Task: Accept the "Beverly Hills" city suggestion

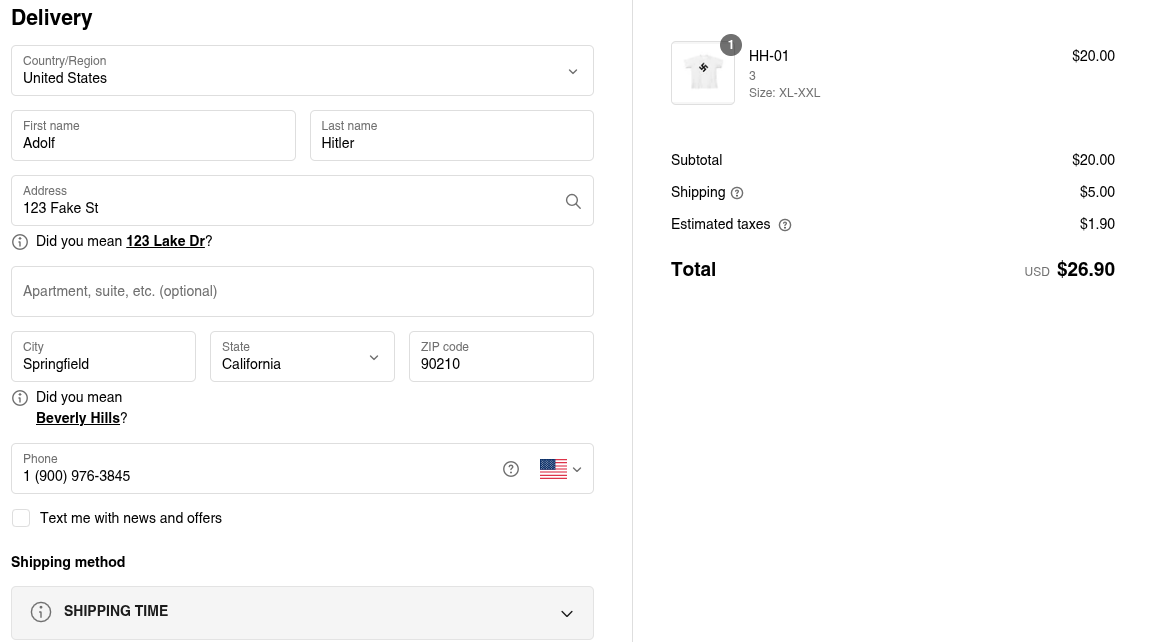Action: 78,418
